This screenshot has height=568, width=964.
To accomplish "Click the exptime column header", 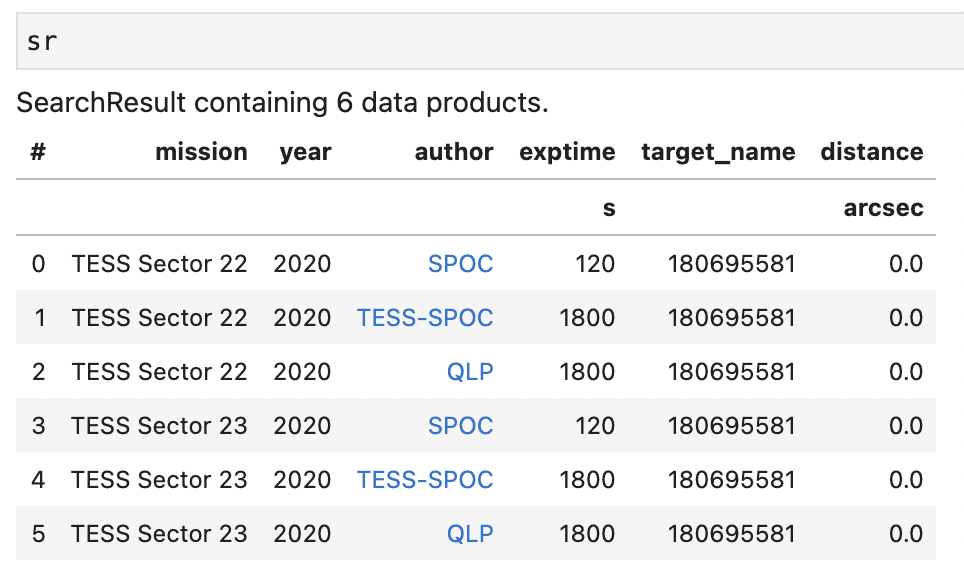I will pyautogui.click(x=567, y=152).
